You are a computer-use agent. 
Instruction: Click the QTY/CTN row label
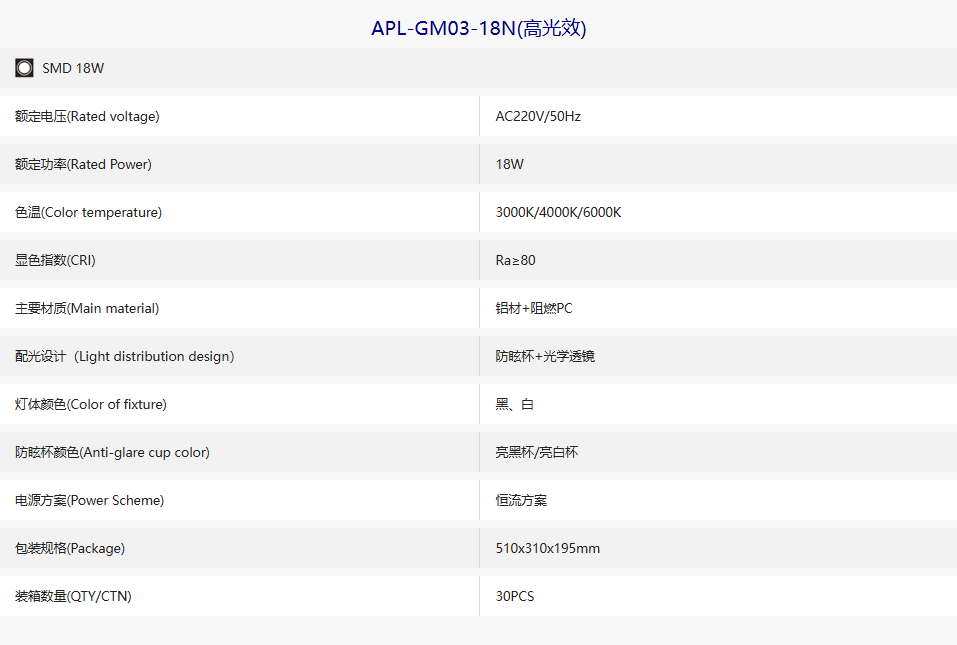pos(73,596)
